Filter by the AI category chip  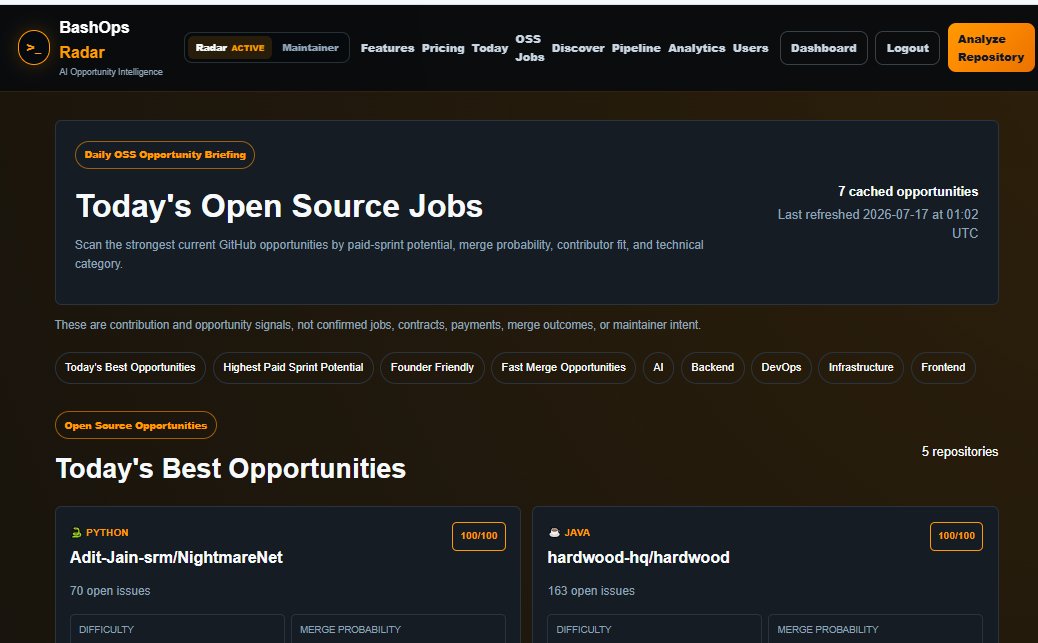tap(658, 368)
